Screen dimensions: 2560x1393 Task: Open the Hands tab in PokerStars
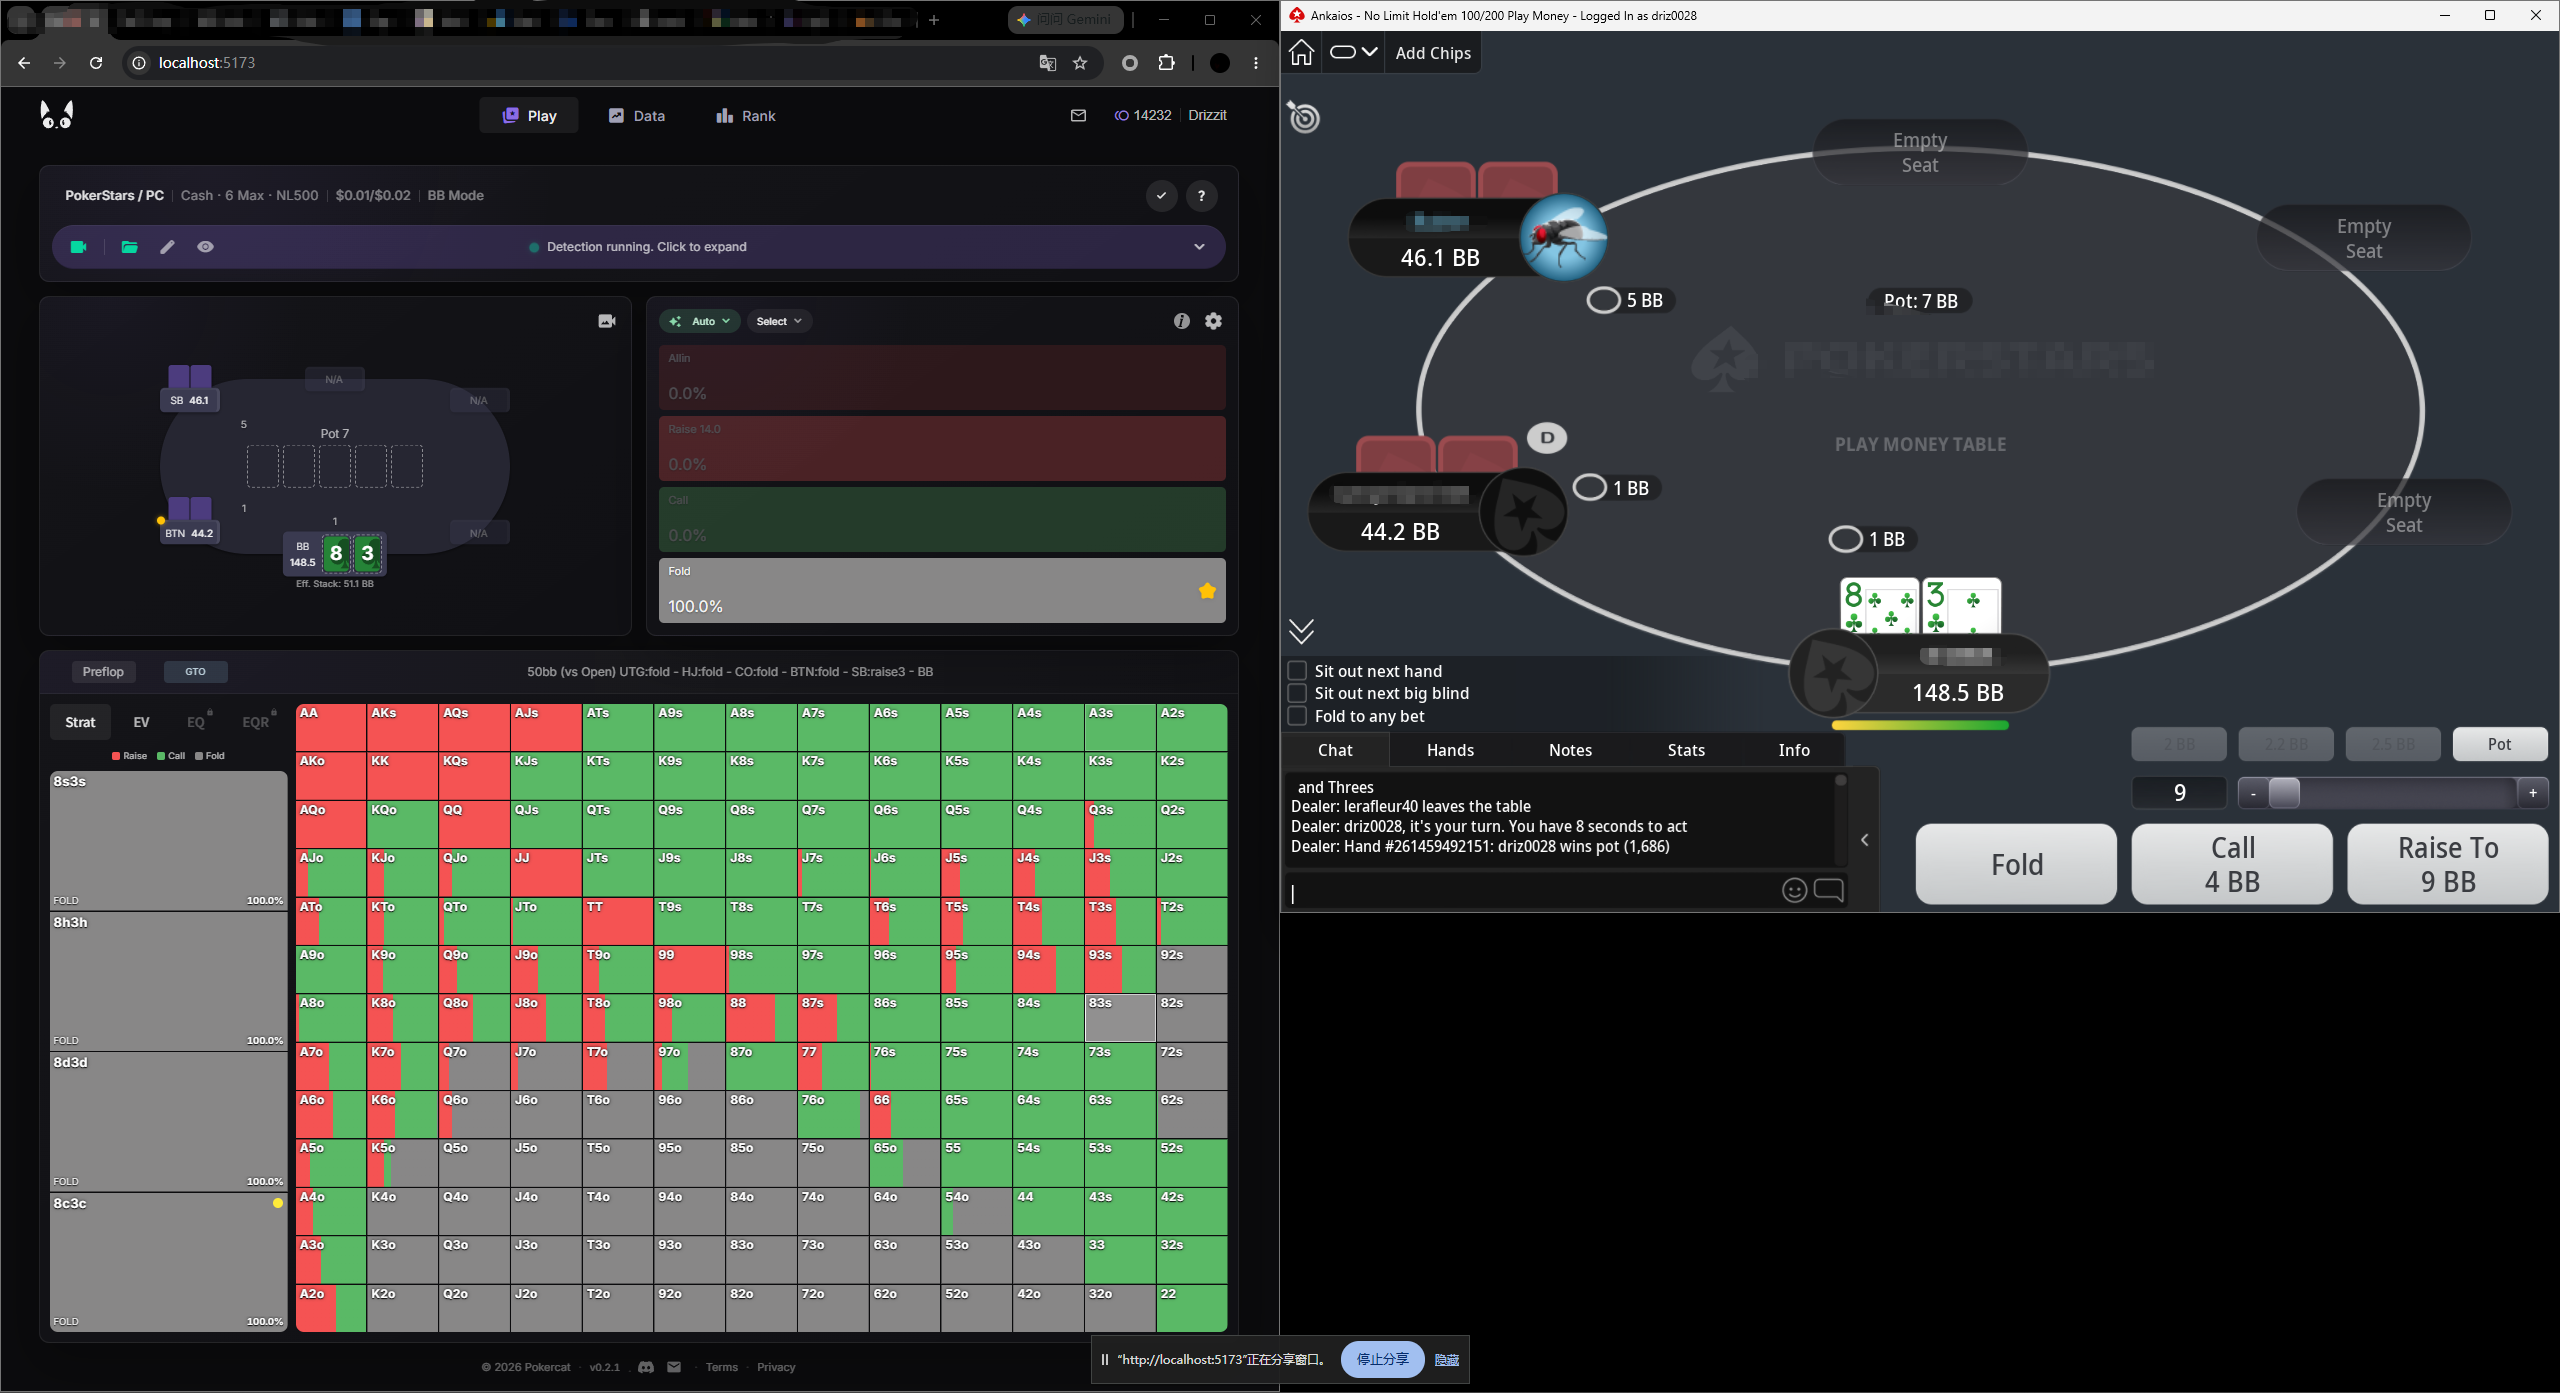click(1450, 750)
